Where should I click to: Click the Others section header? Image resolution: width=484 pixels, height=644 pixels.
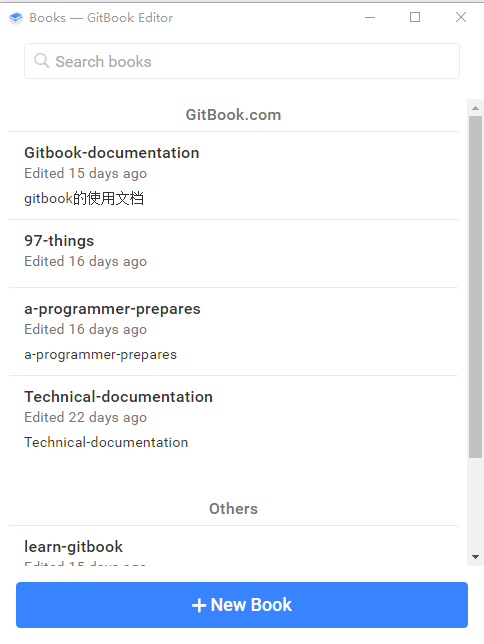pos(233,509)
